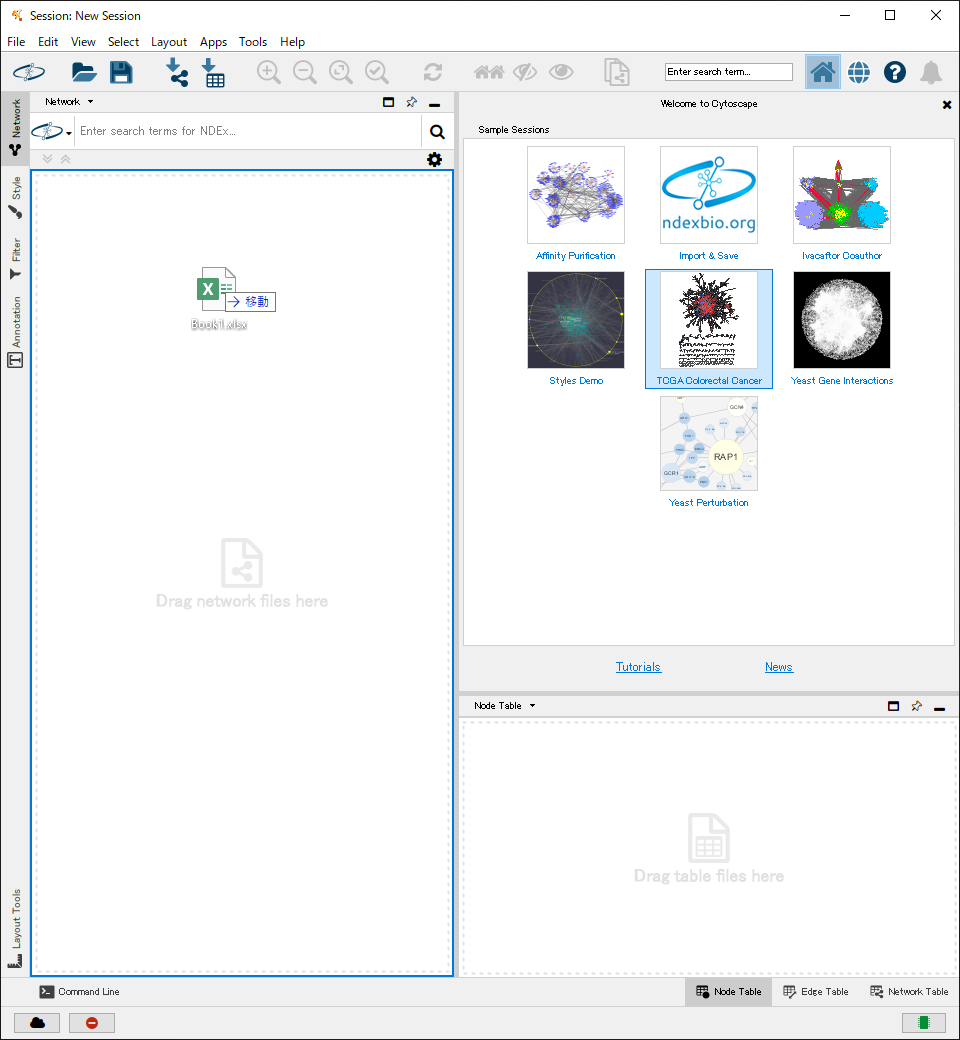
Task: Click Import Table from File icon
Action: tap(213, 72)
